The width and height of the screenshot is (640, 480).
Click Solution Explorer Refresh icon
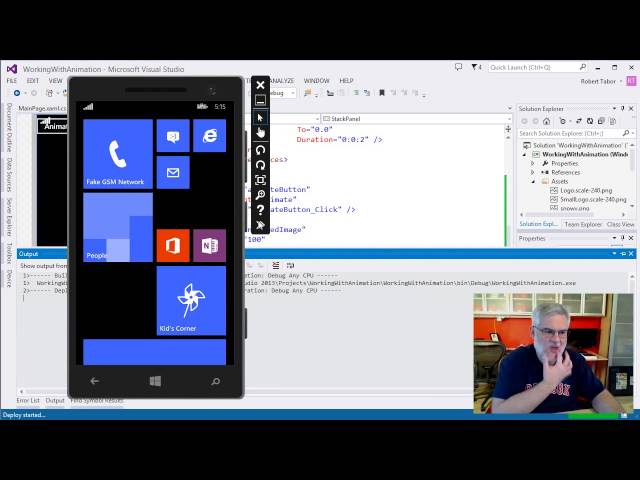pos(590,121)
